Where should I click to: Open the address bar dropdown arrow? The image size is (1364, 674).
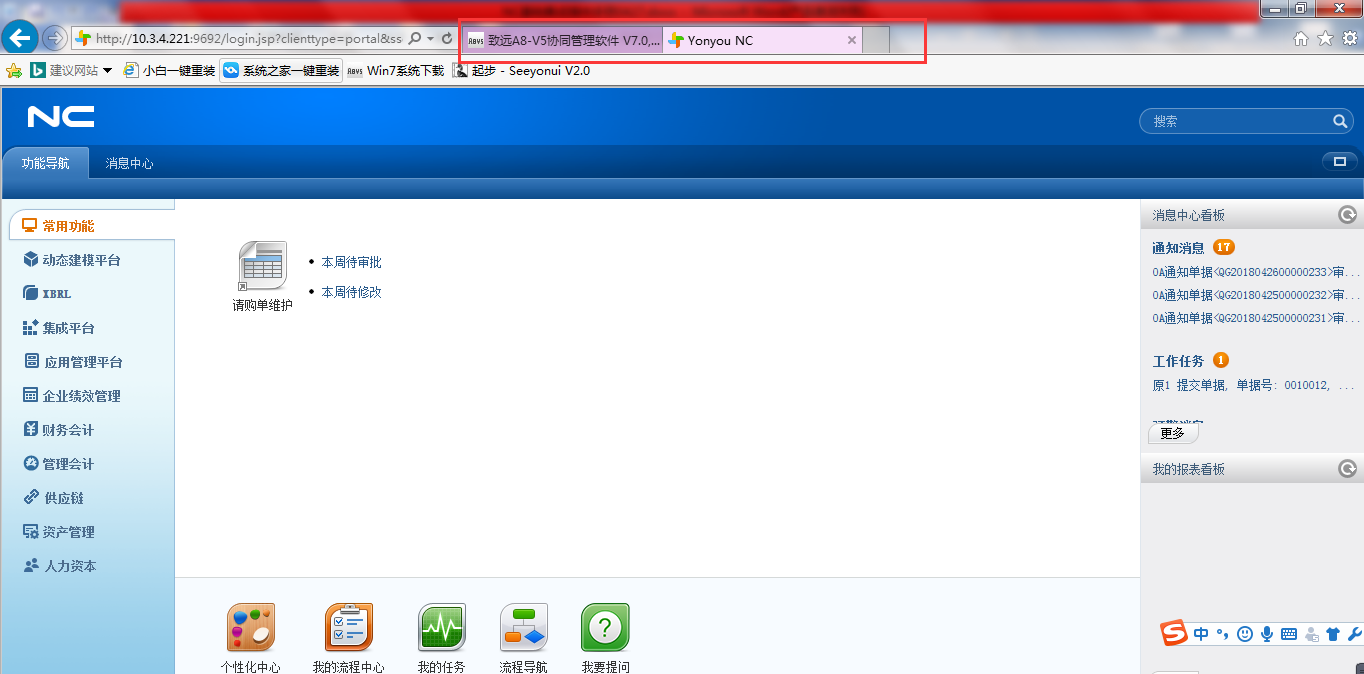pos(430,39)
